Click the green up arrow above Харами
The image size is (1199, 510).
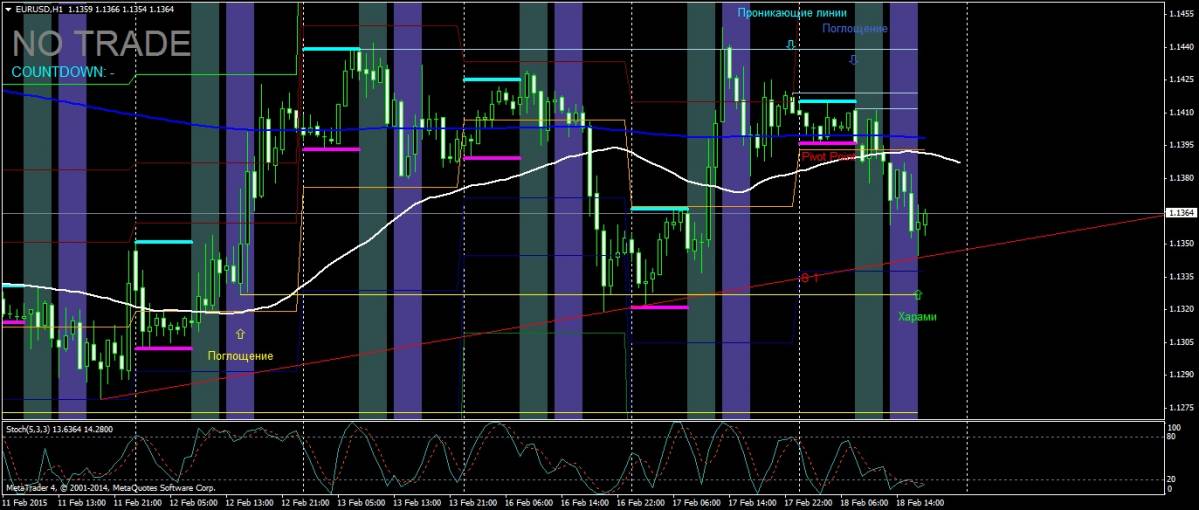918,295
